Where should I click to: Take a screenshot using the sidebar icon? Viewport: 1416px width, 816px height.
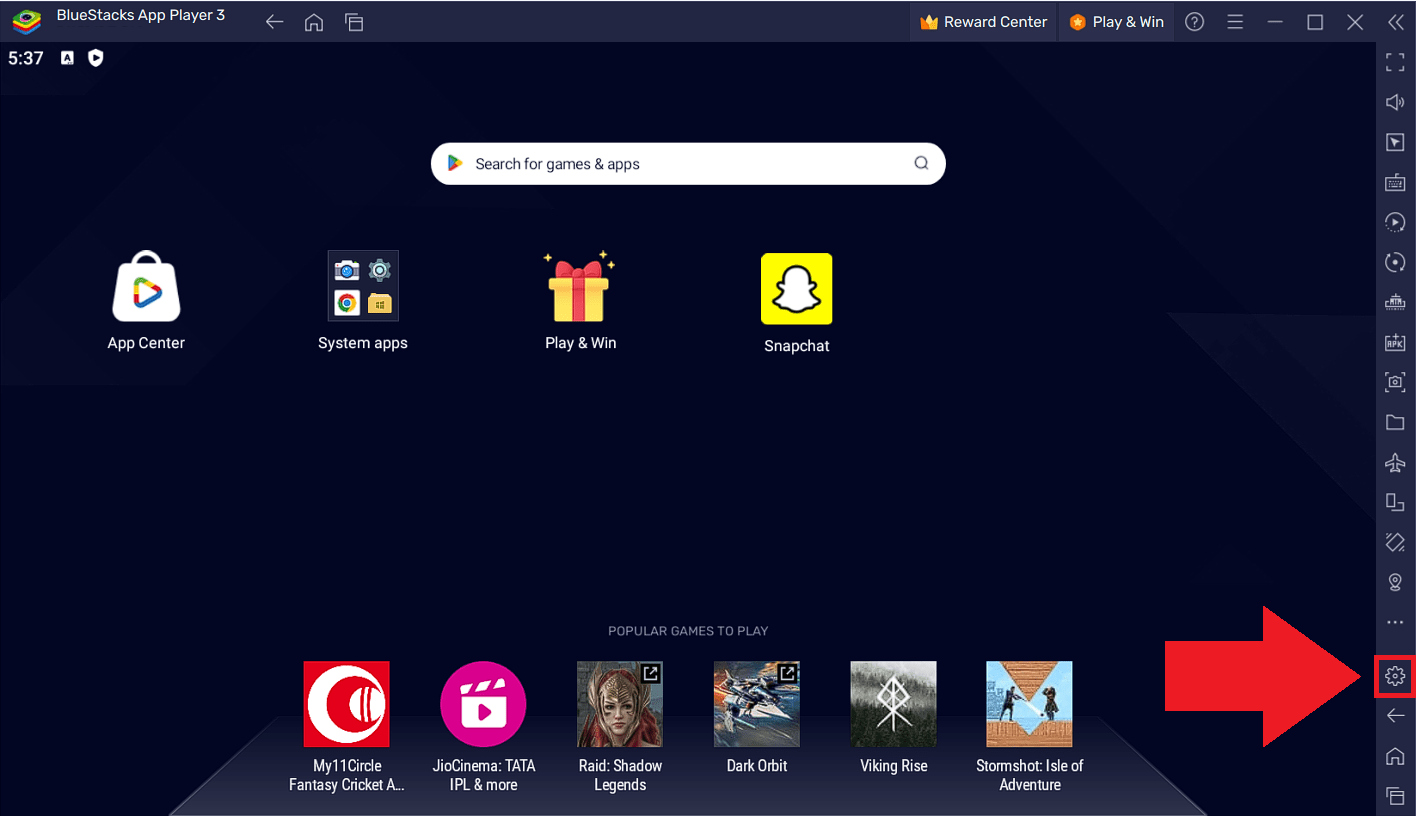1395,381
